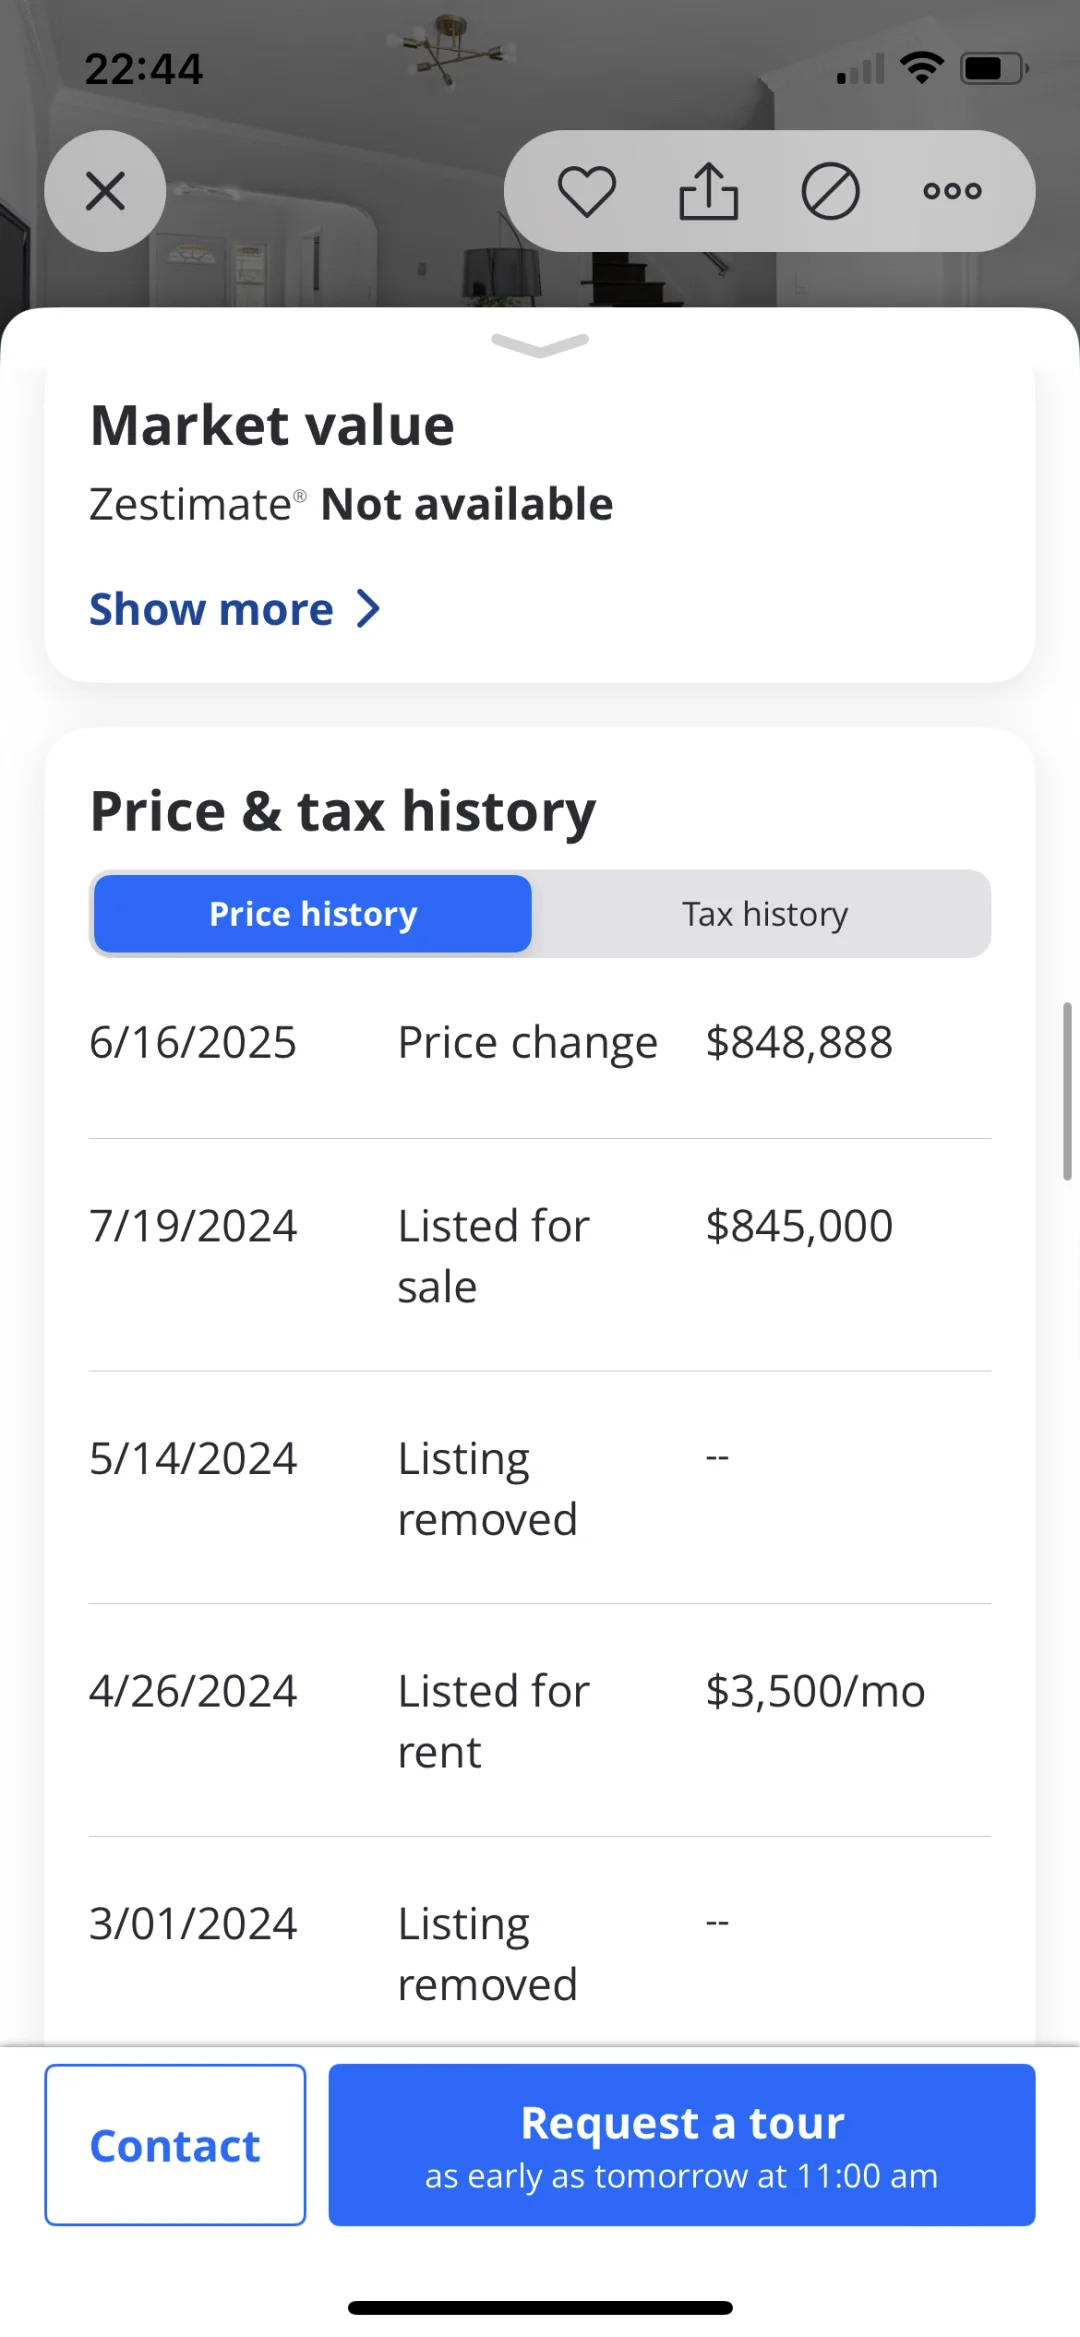Viewport: 1080px width, 2337px height.
Task: Hide this listing with the circle-slash icon
Action: tap(830, 191)
